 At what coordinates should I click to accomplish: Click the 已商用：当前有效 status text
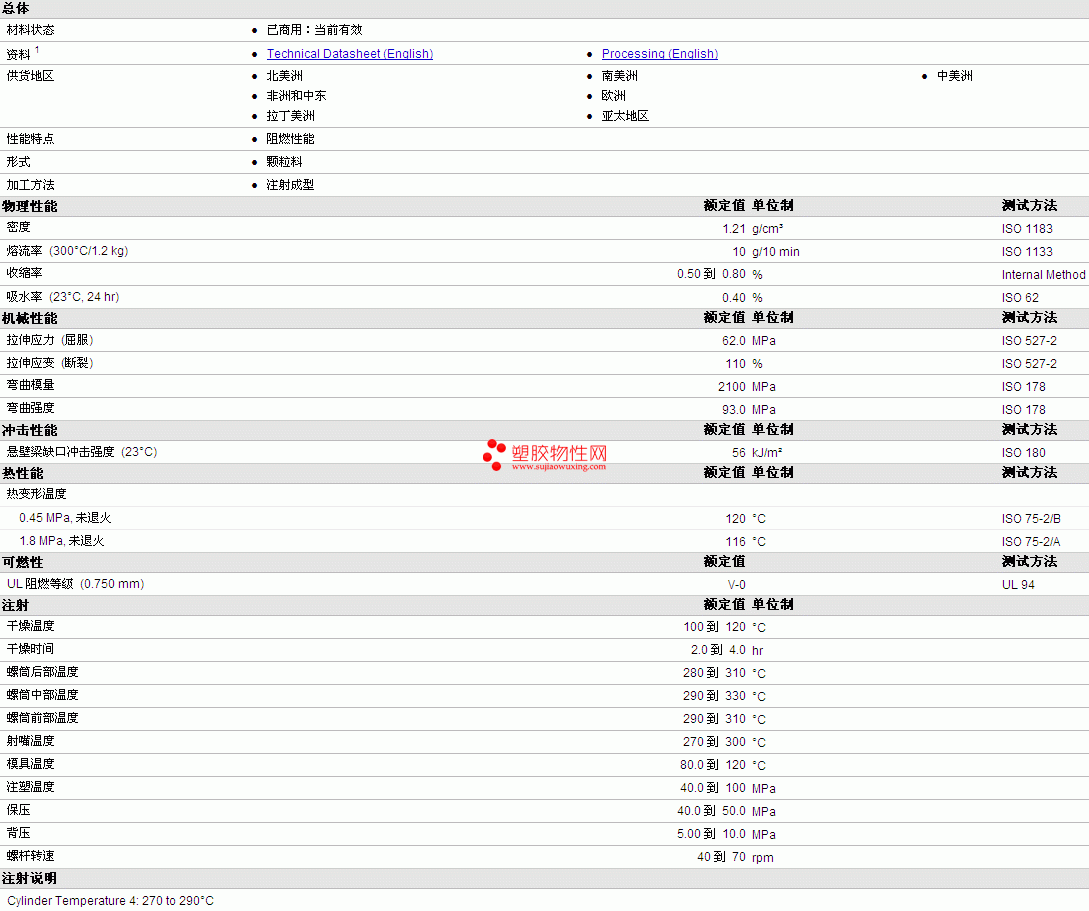click(x=315, y=31)
